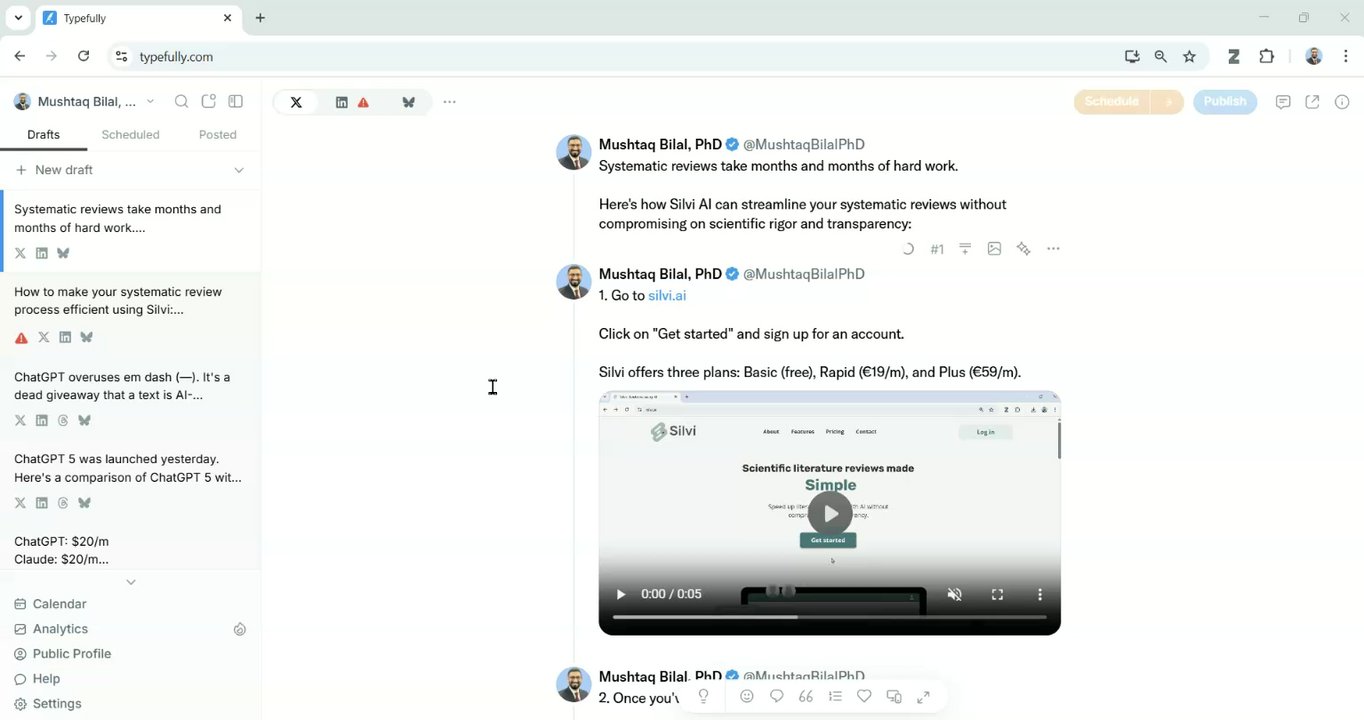1364x720 pixels.
Task: Open the draft 'How to make your systematic review'
Action: tap(130, 315)
